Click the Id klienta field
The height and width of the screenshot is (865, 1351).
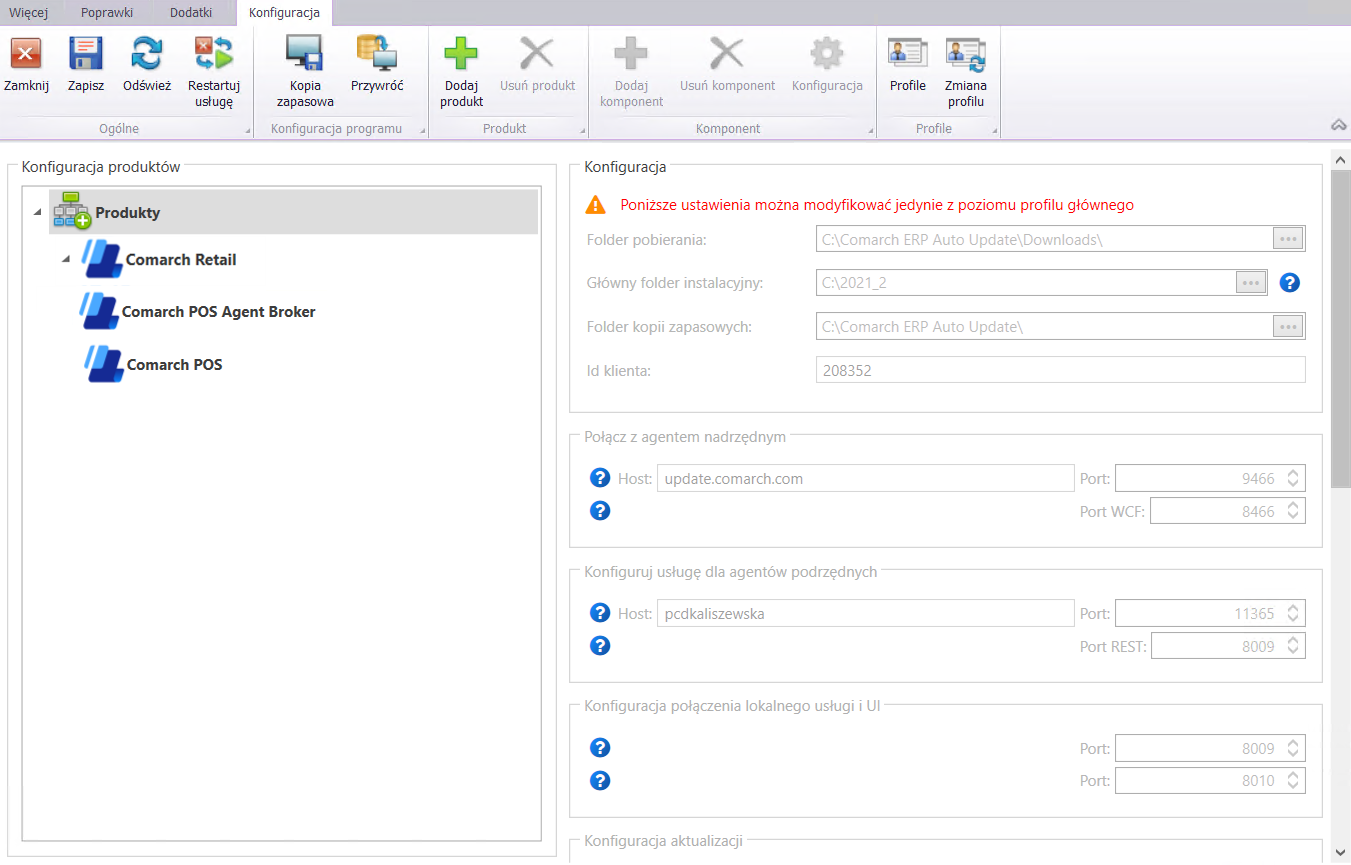point(1061,370)
